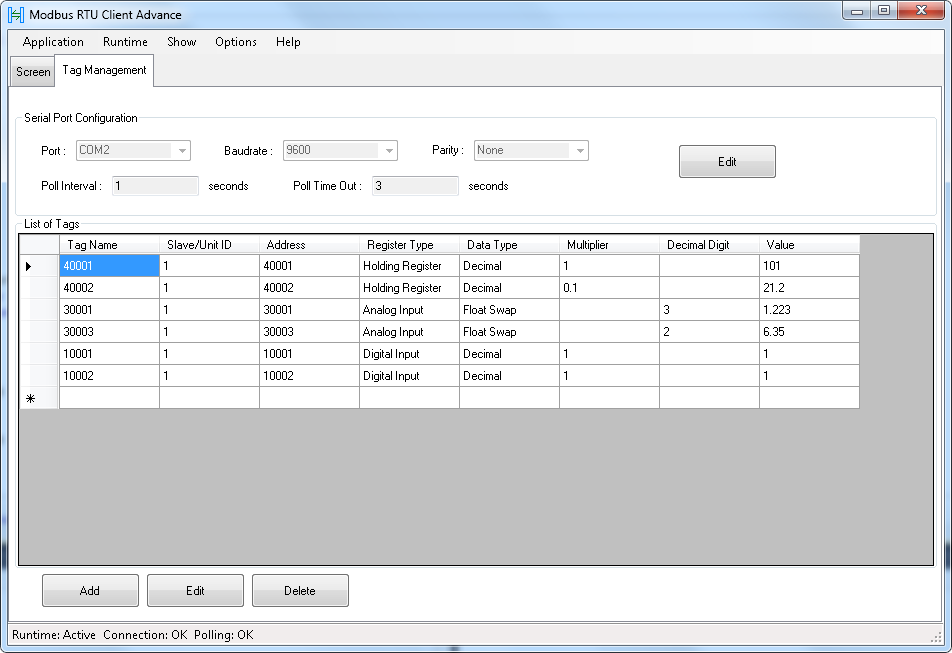Click Float Swap cell in row 30003
This screenshot has width=952, height=653.
pyautogui.click(x=509, y=332)
